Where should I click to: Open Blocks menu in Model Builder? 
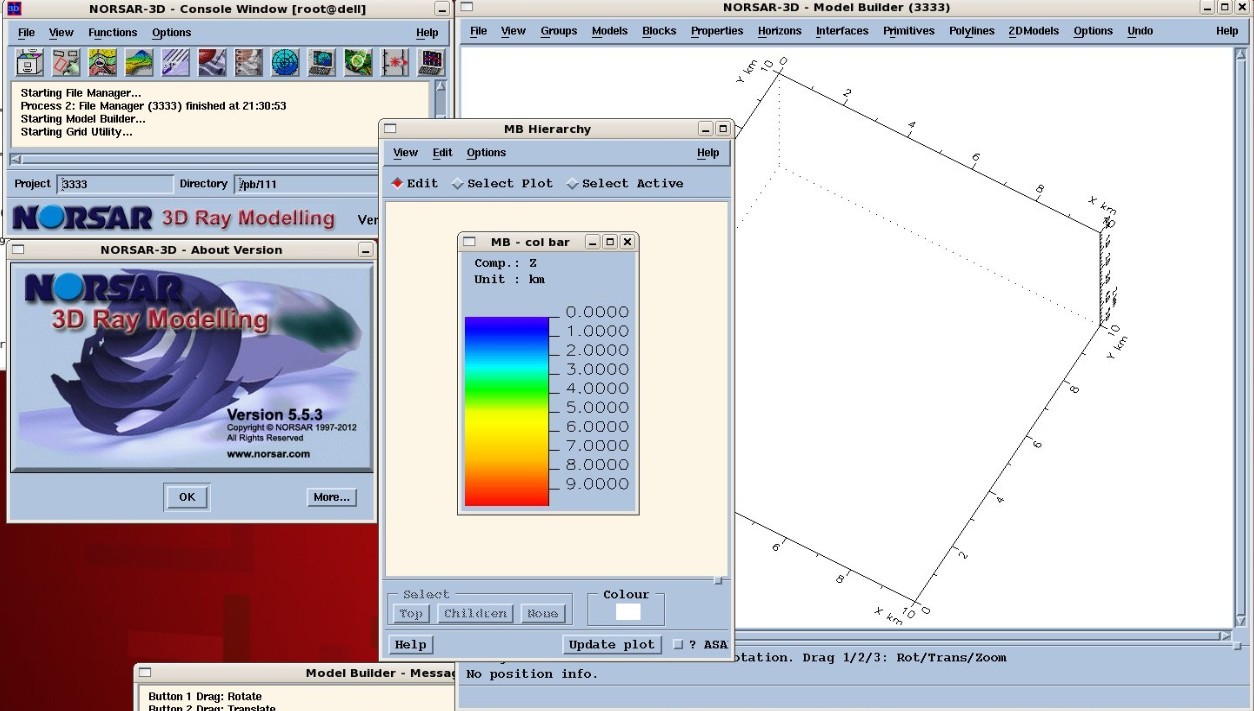click(x=659, y=31)
